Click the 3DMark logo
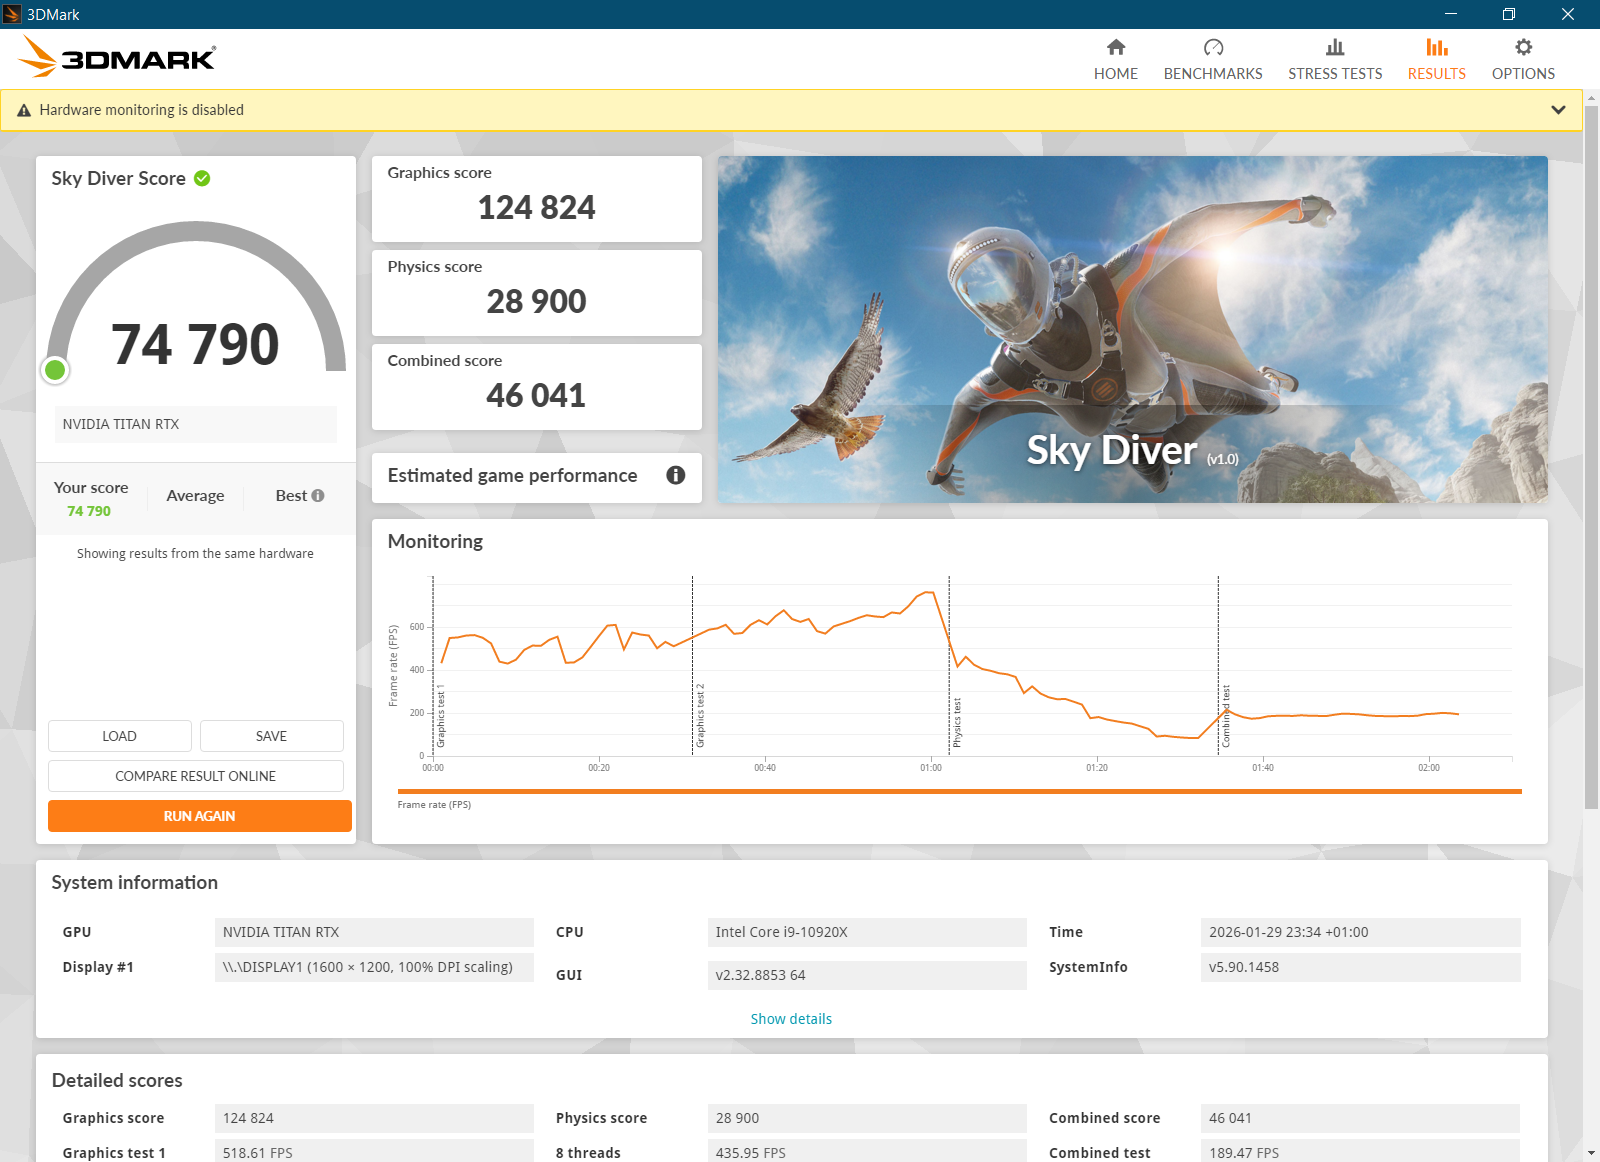 (x=117, y=58)
